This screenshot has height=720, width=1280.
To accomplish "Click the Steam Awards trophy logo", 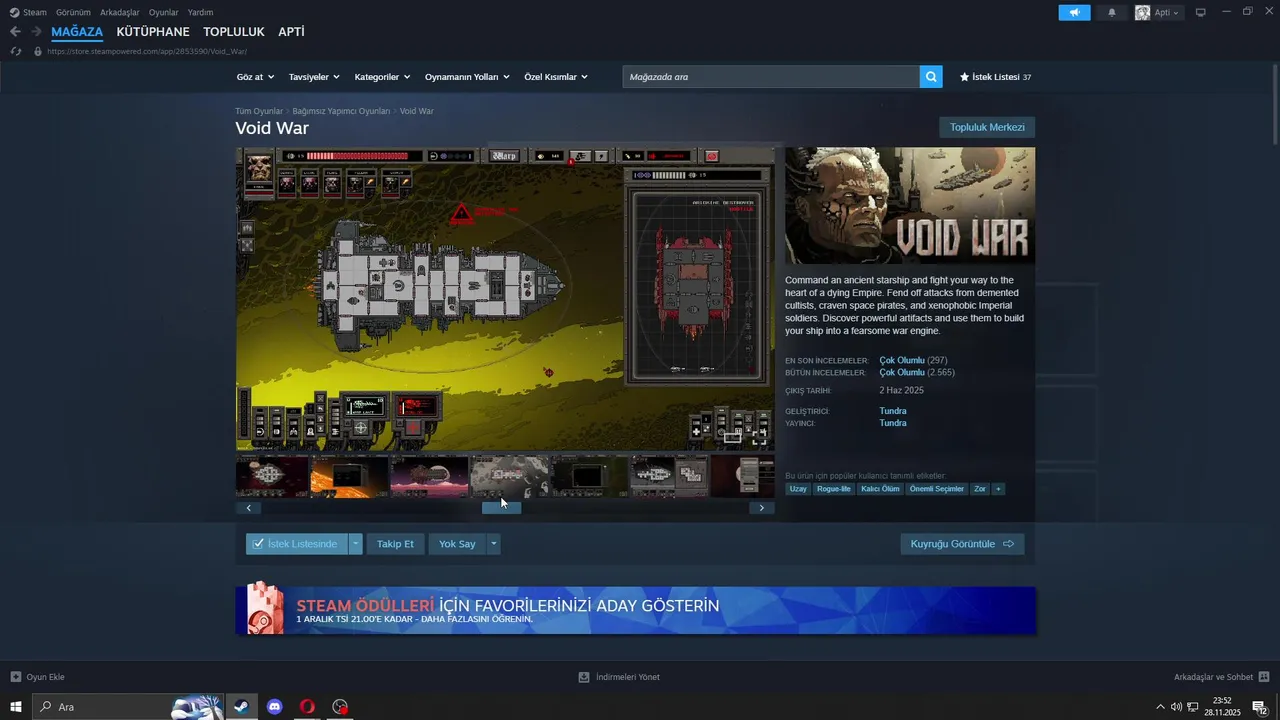I will tap(264, 608).
